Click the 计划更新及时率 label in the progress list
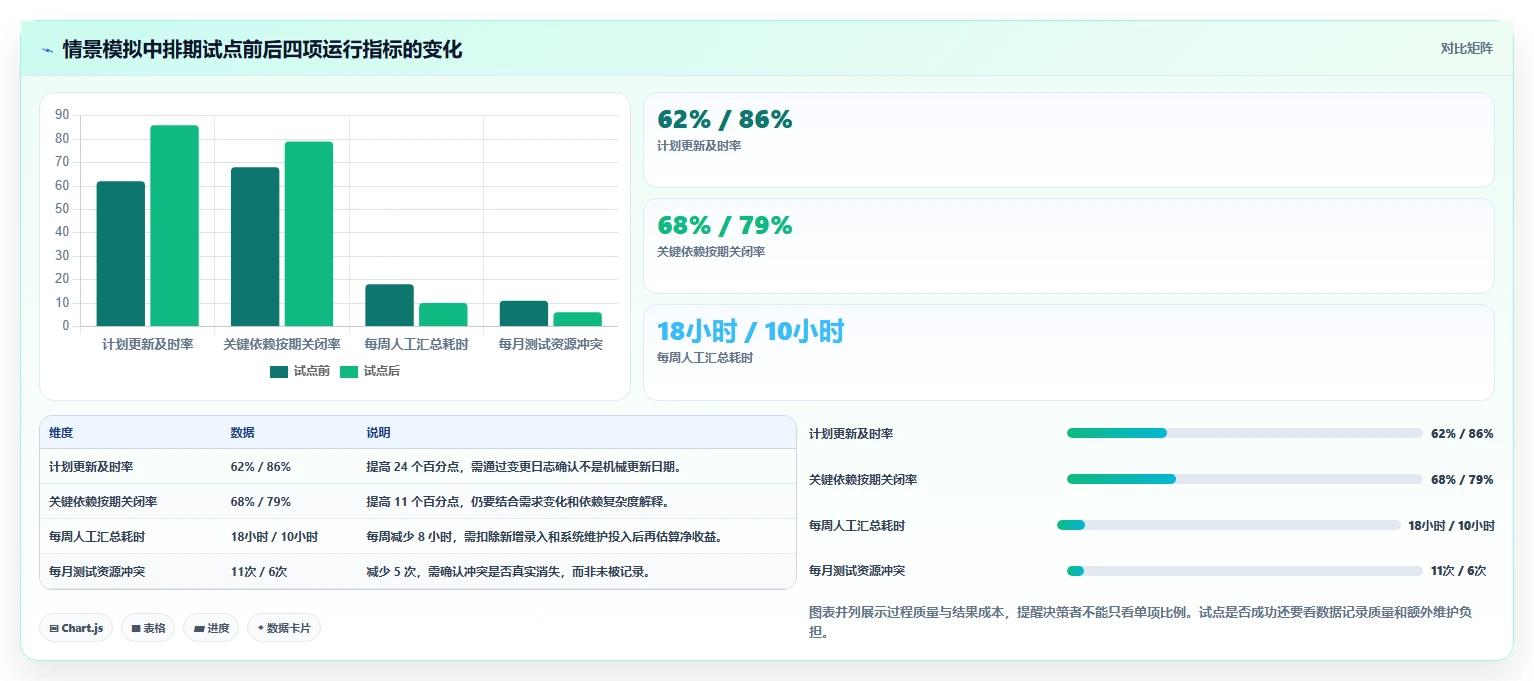This screenshot has height=681, width=1534. pos(851,434)
